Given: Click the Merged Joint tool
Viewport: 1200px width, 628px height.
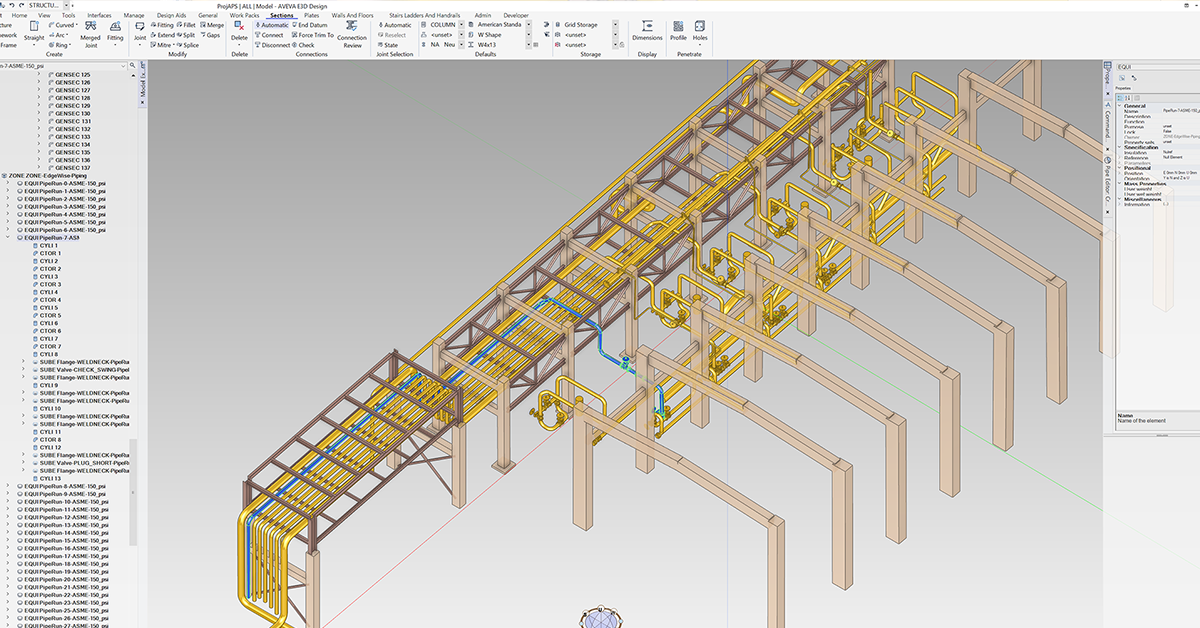Looking at the screenshot, I should pos(91,32).
